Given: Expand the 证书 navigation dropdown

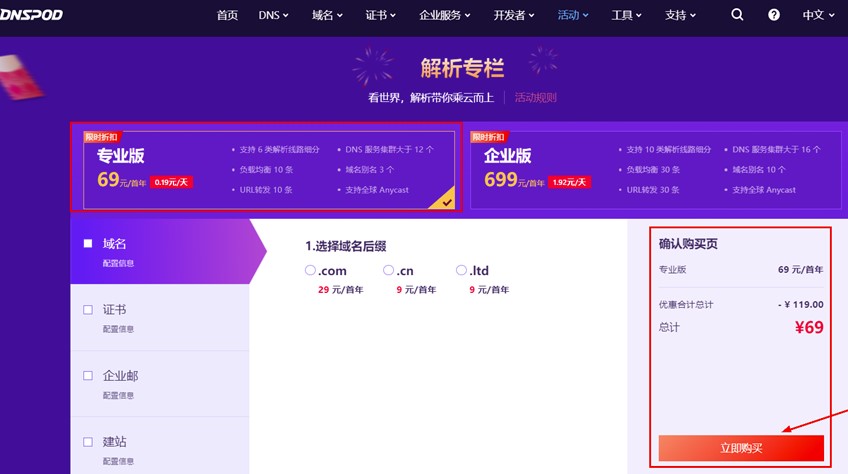Looking at the screenshot, I should [380, 15].
